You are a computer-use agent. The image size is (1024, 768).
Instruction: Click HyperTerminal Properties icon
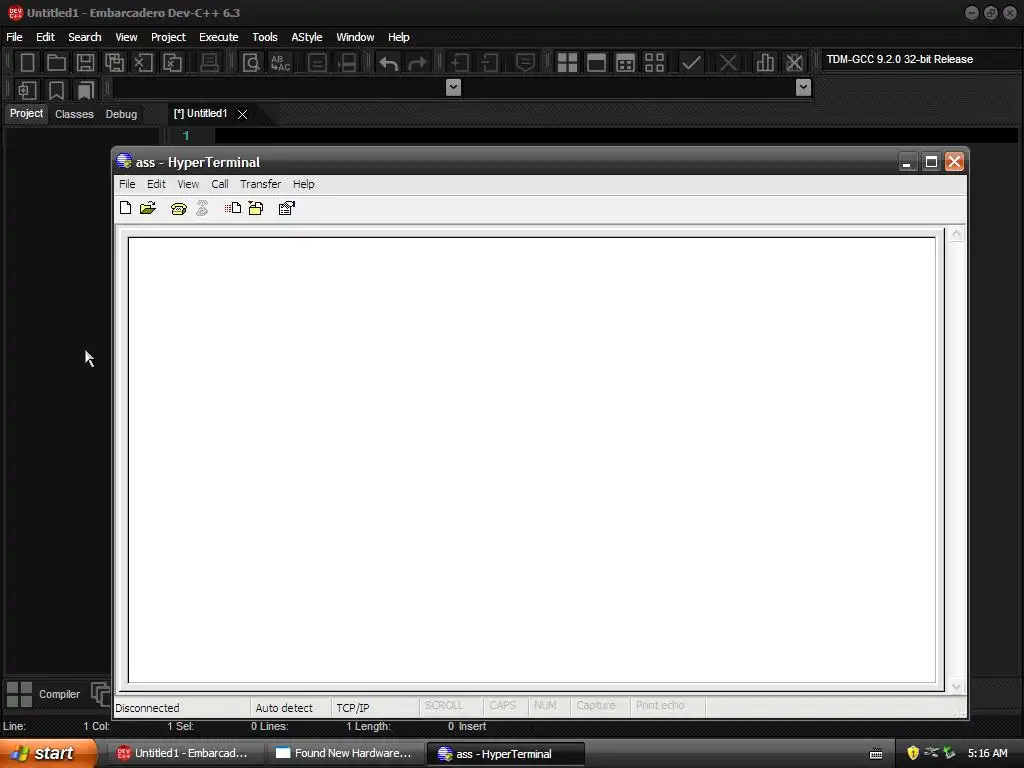coord(287,208)
